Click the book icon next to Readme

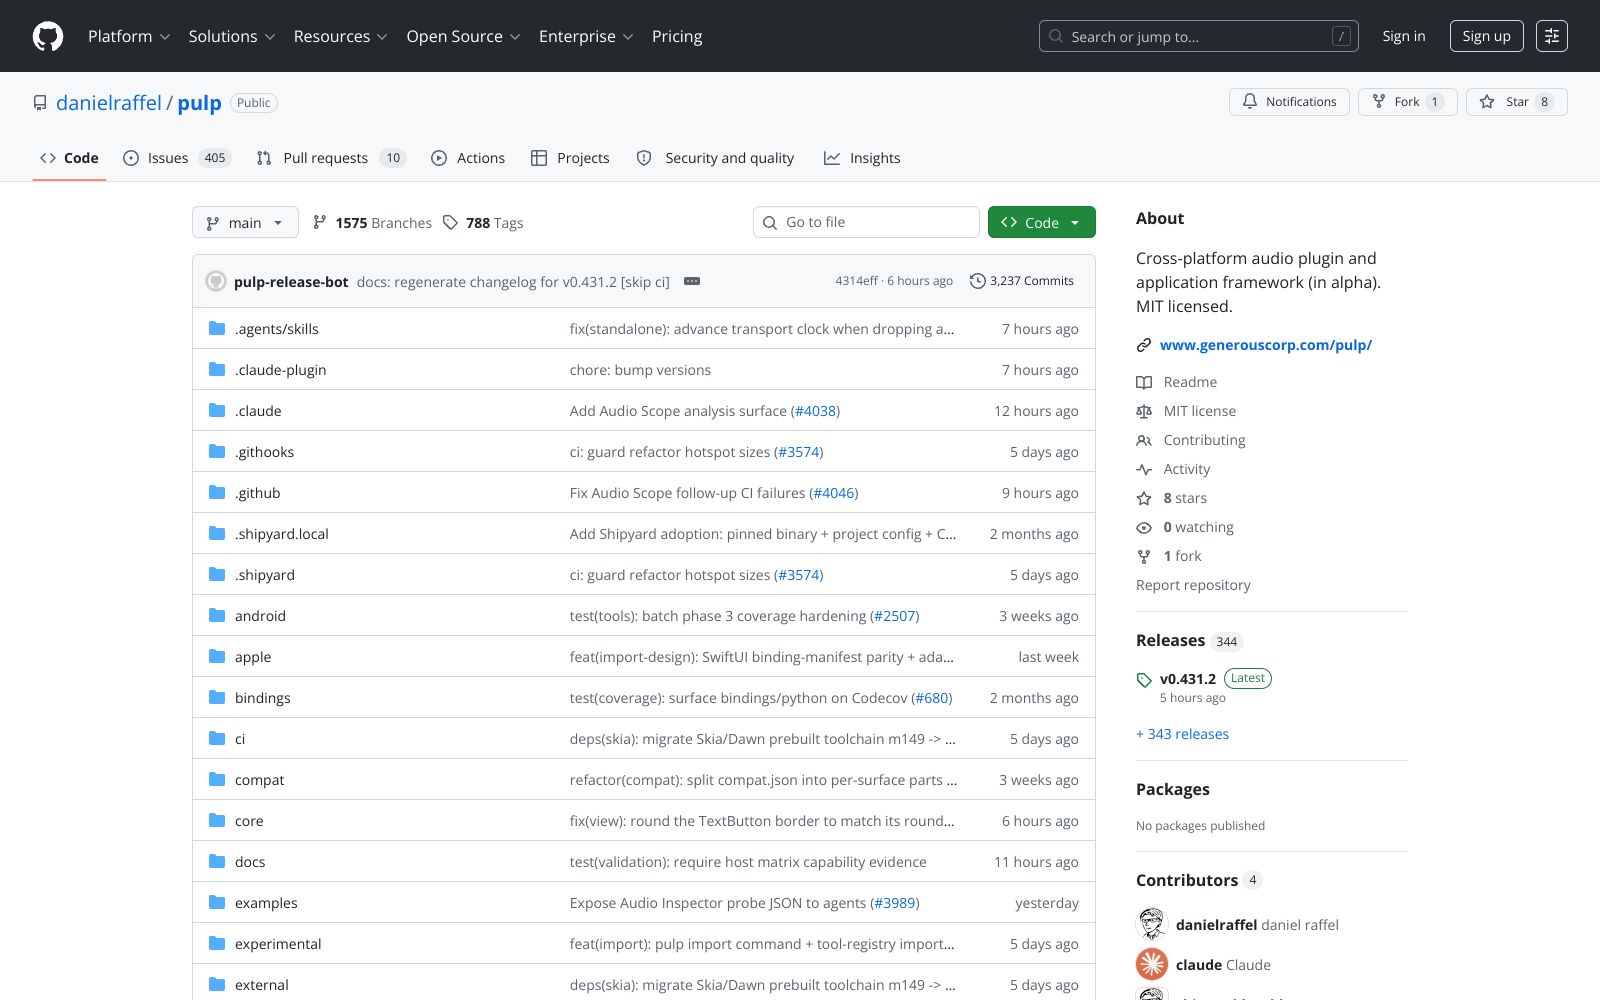[x=1144, y=382]
